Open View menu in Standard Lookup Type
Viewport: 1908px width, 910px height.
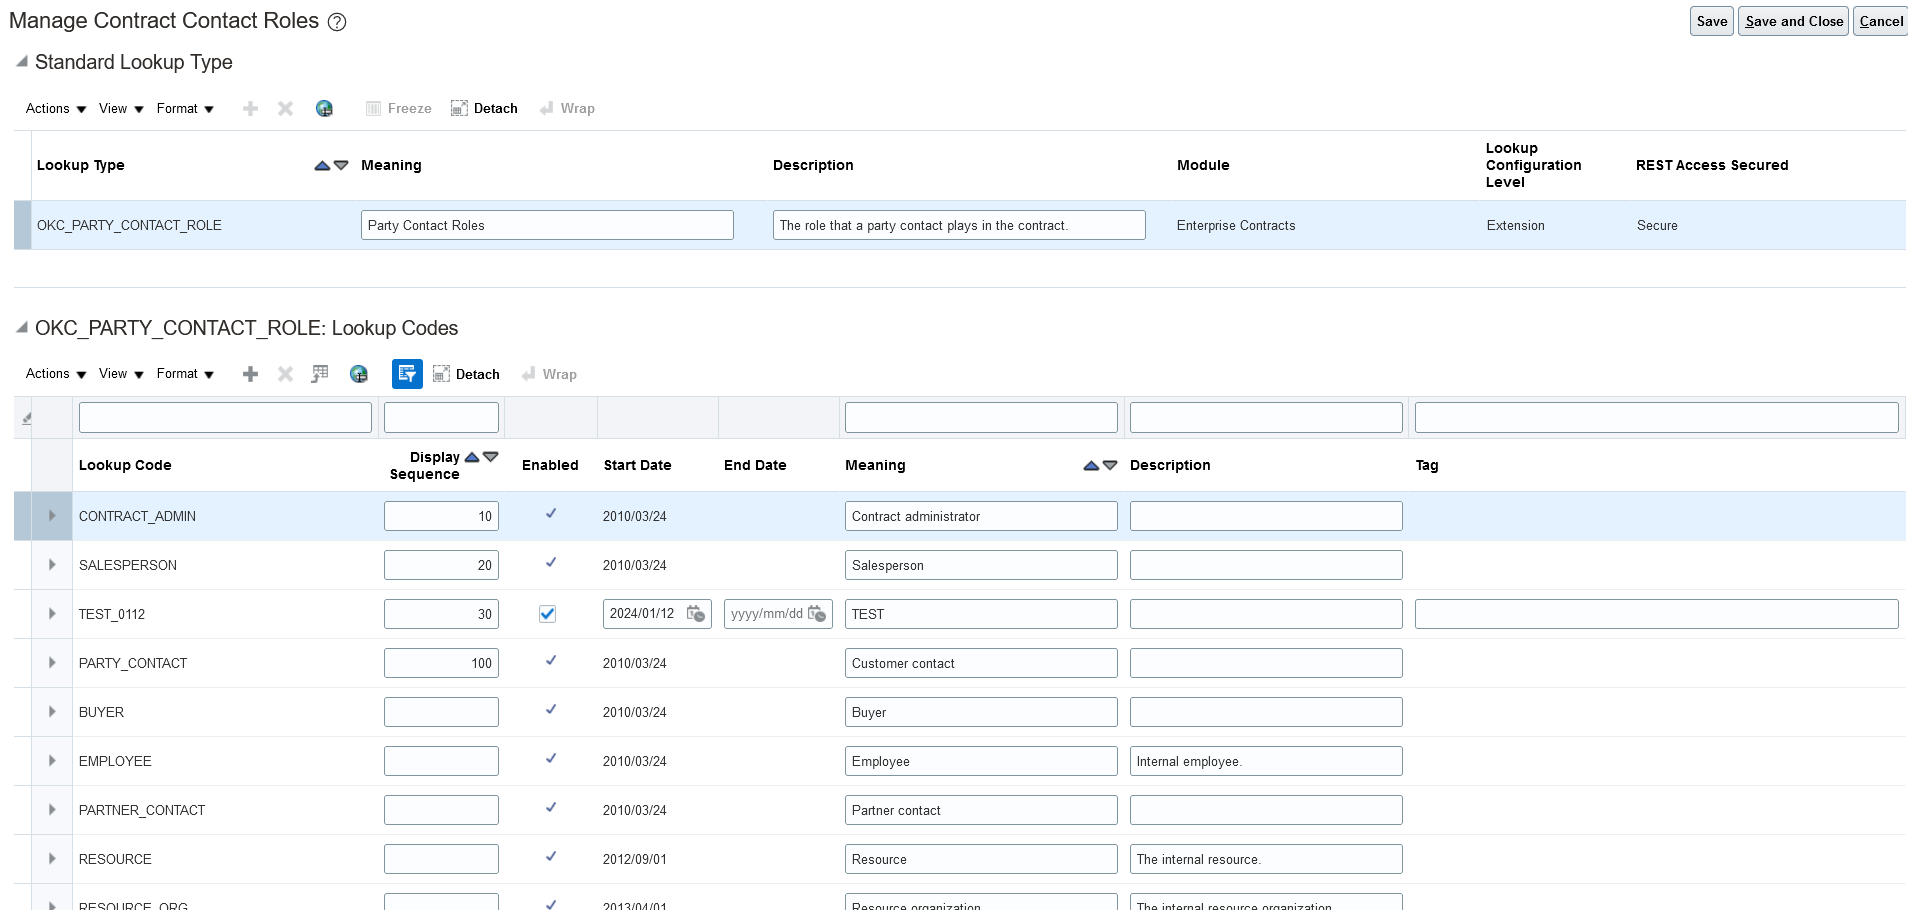121,109
